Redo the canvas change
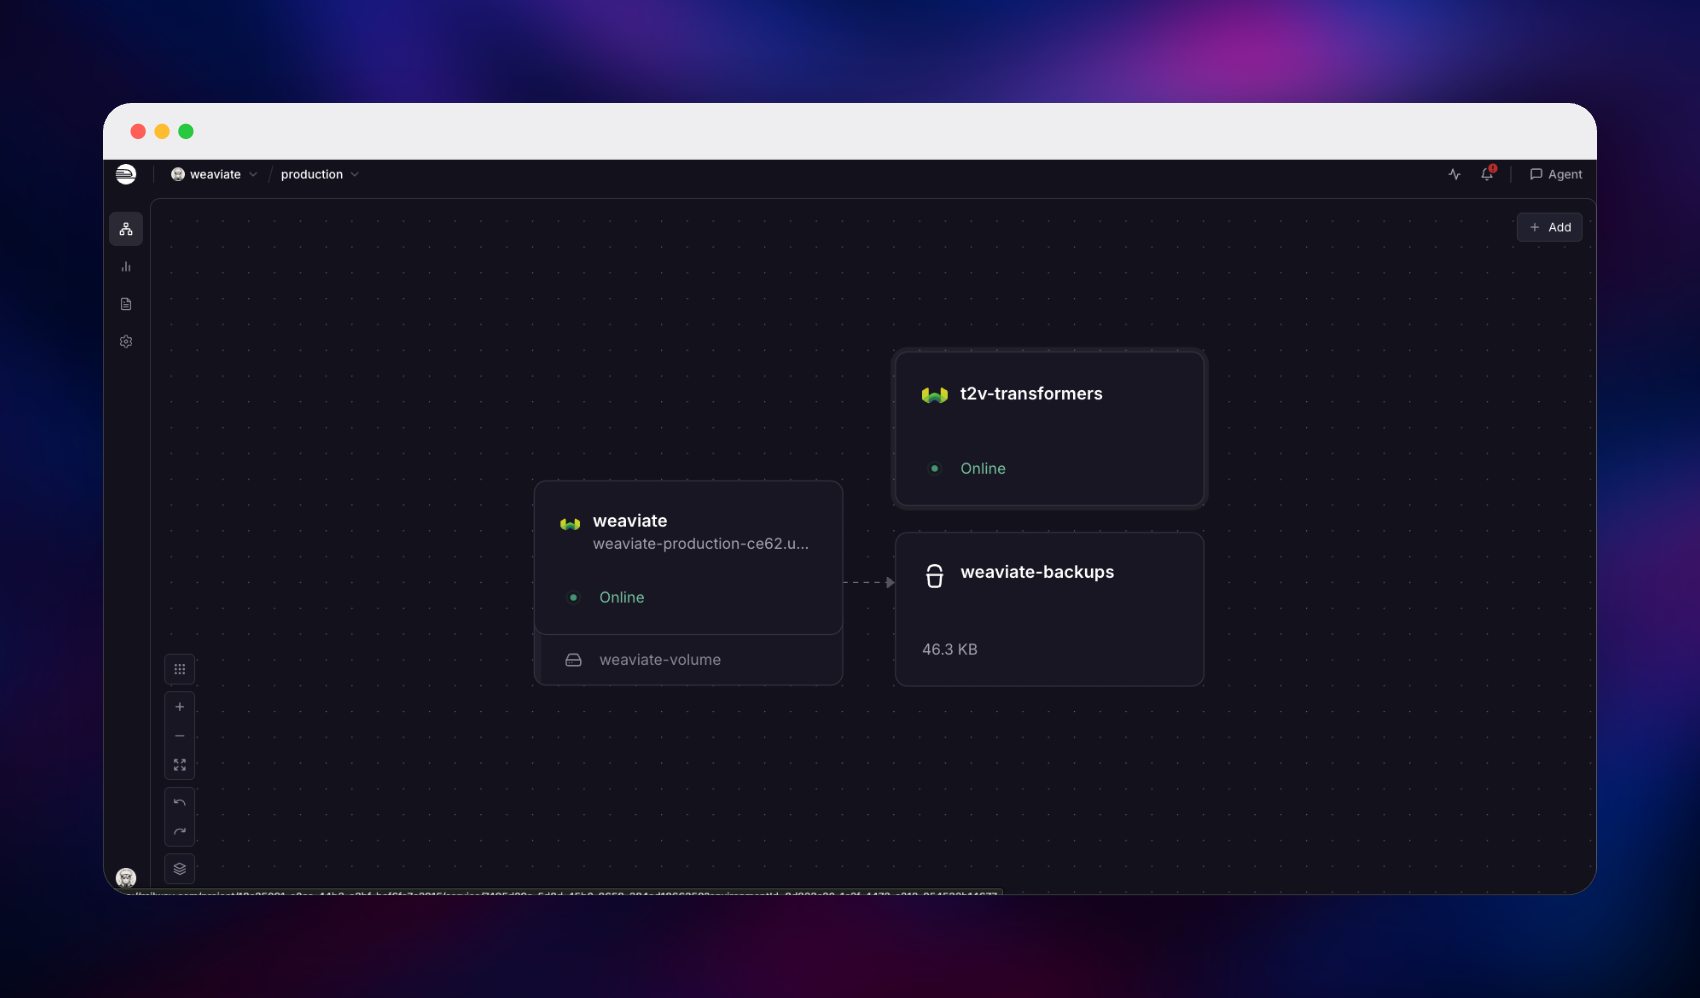The height and width of the screenshot is (998, 1700). coord(180,832)
